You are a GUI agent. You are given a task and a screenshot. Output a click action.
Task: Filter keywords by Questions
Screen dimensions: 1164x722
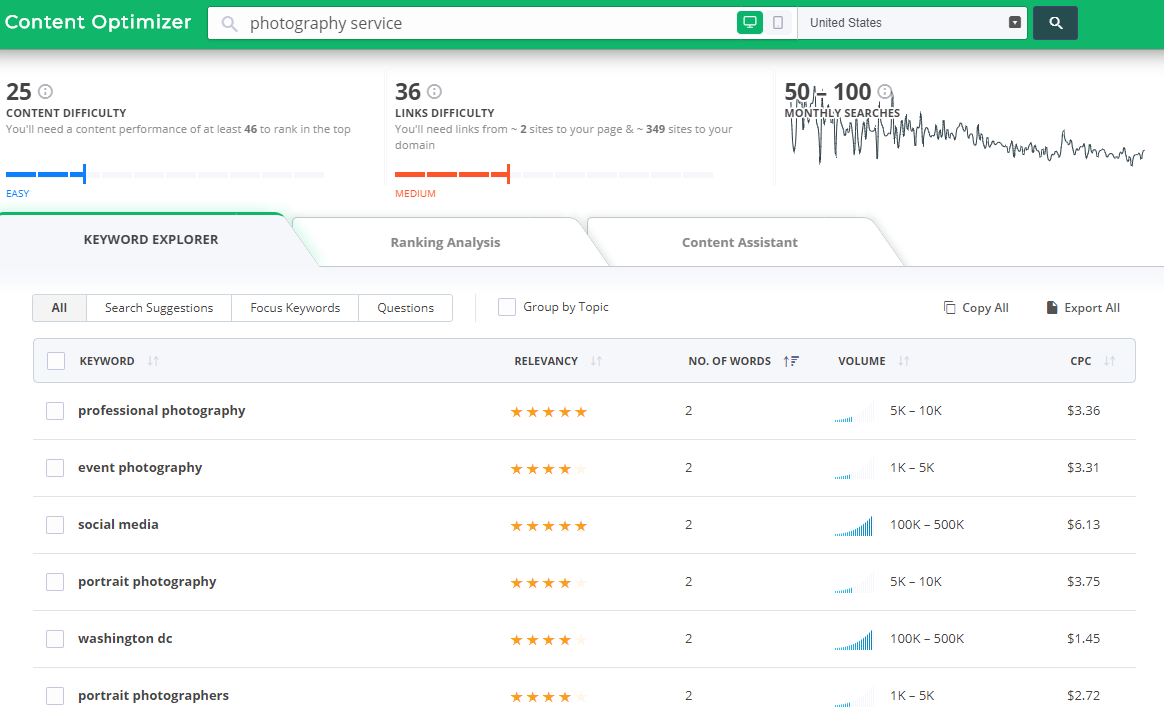[x=405, y=308]
